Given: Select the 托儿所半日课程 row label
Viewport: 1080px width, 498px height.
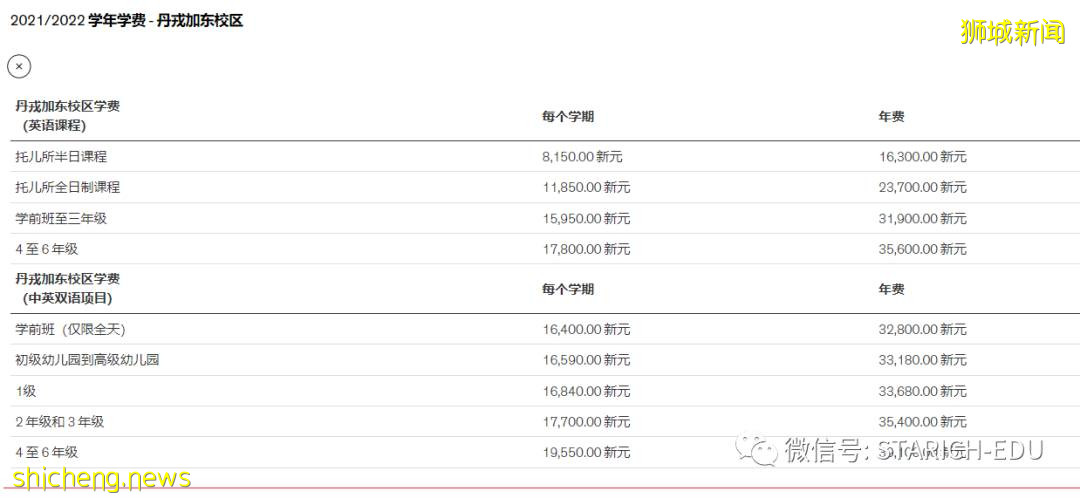Looking at the screenshot, I should pyautogui.click(x=61, y=157).
